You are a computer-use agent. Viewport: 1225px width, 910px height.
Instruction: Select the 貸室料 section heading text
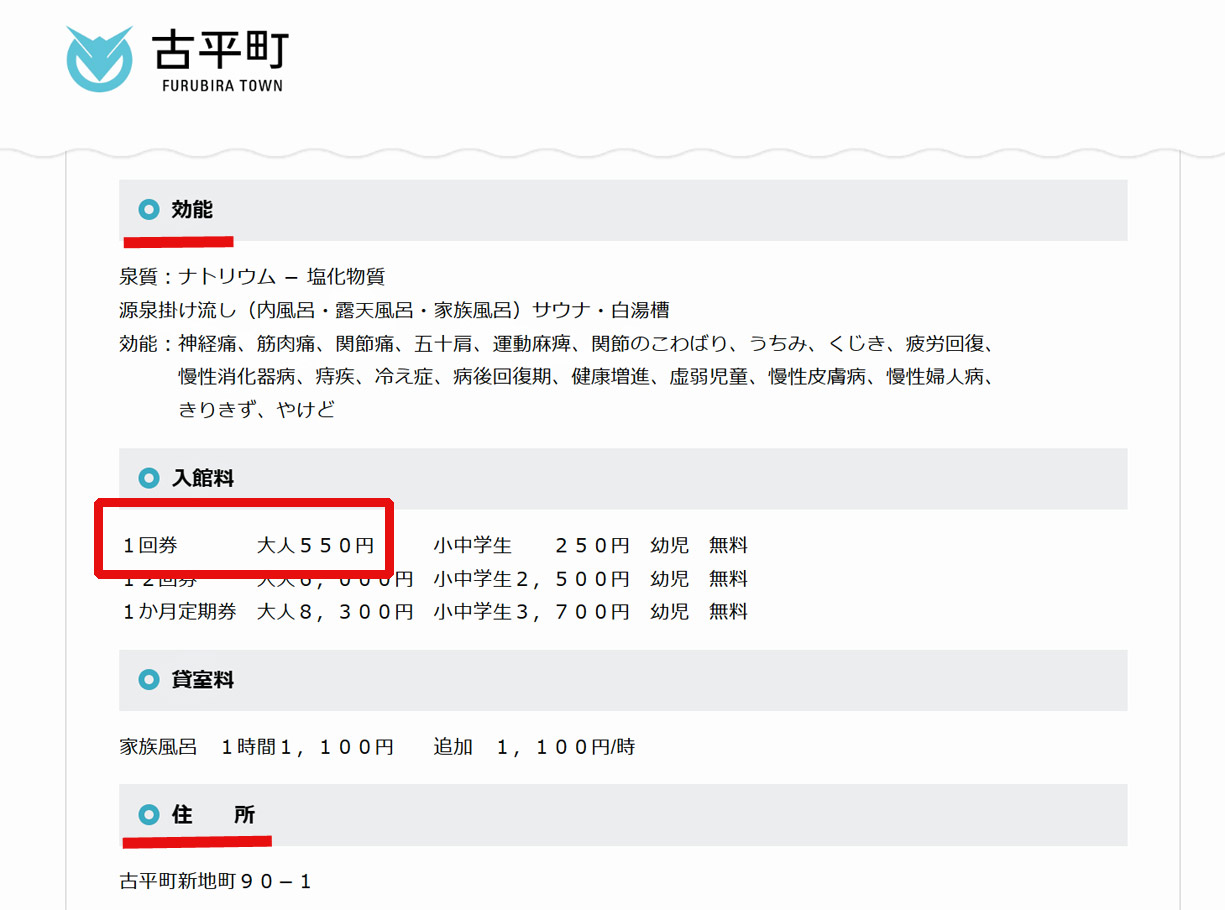203,680
